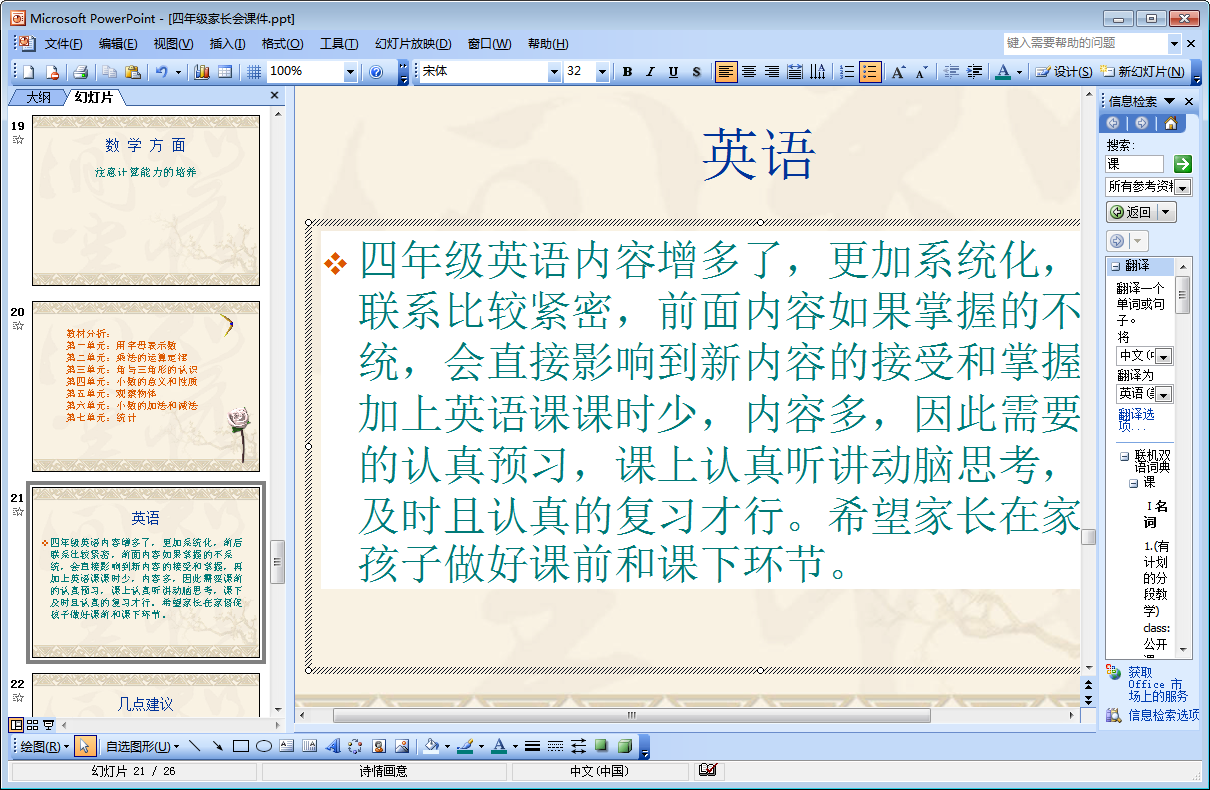Toggle Underline formatting
This screenshot has height=790, width=1210.
pos(673,72)
